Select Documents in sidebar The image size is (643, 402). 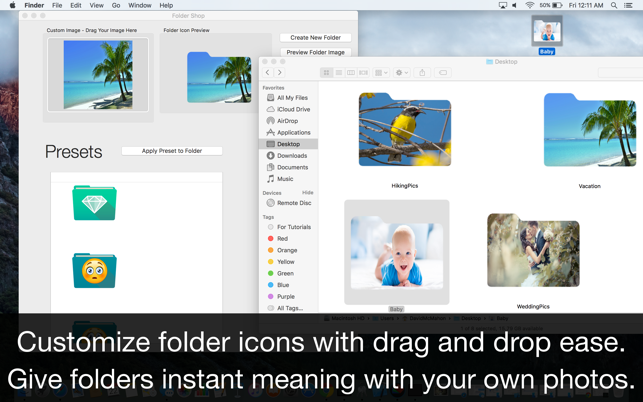pyautogui.click(x=289, y=167)
